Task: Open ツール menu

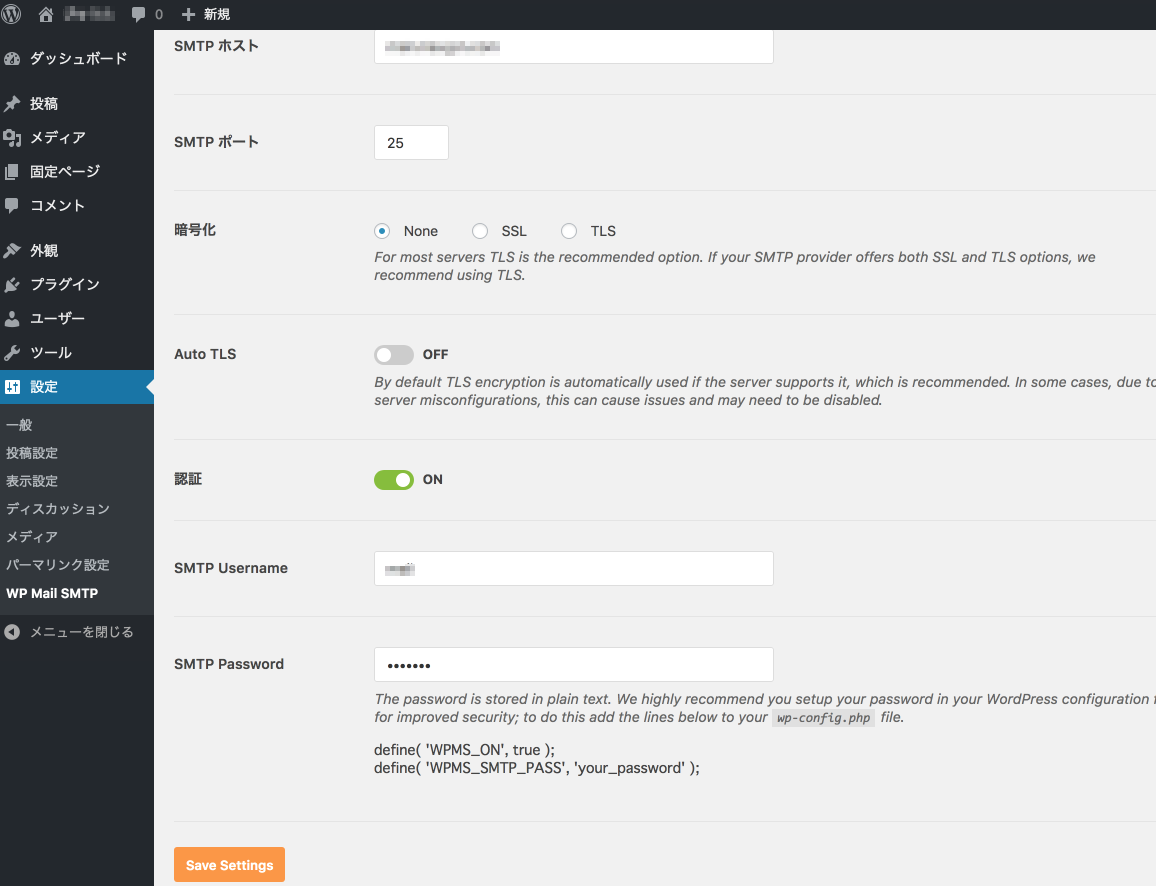Action: click(x=77, y=352)
